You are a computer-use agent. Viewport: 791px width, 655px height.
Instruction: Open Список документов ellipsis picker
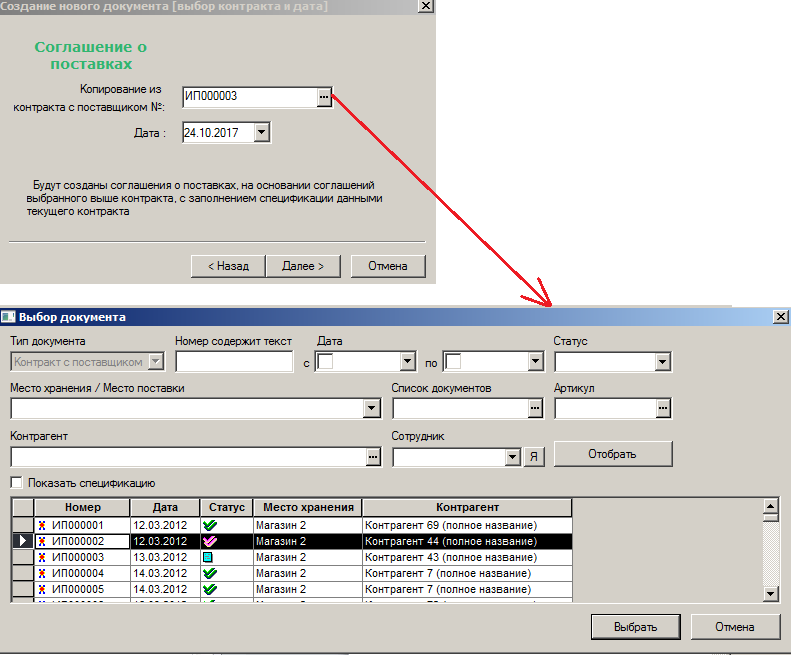pyautogui.click(x=535, y=408)
